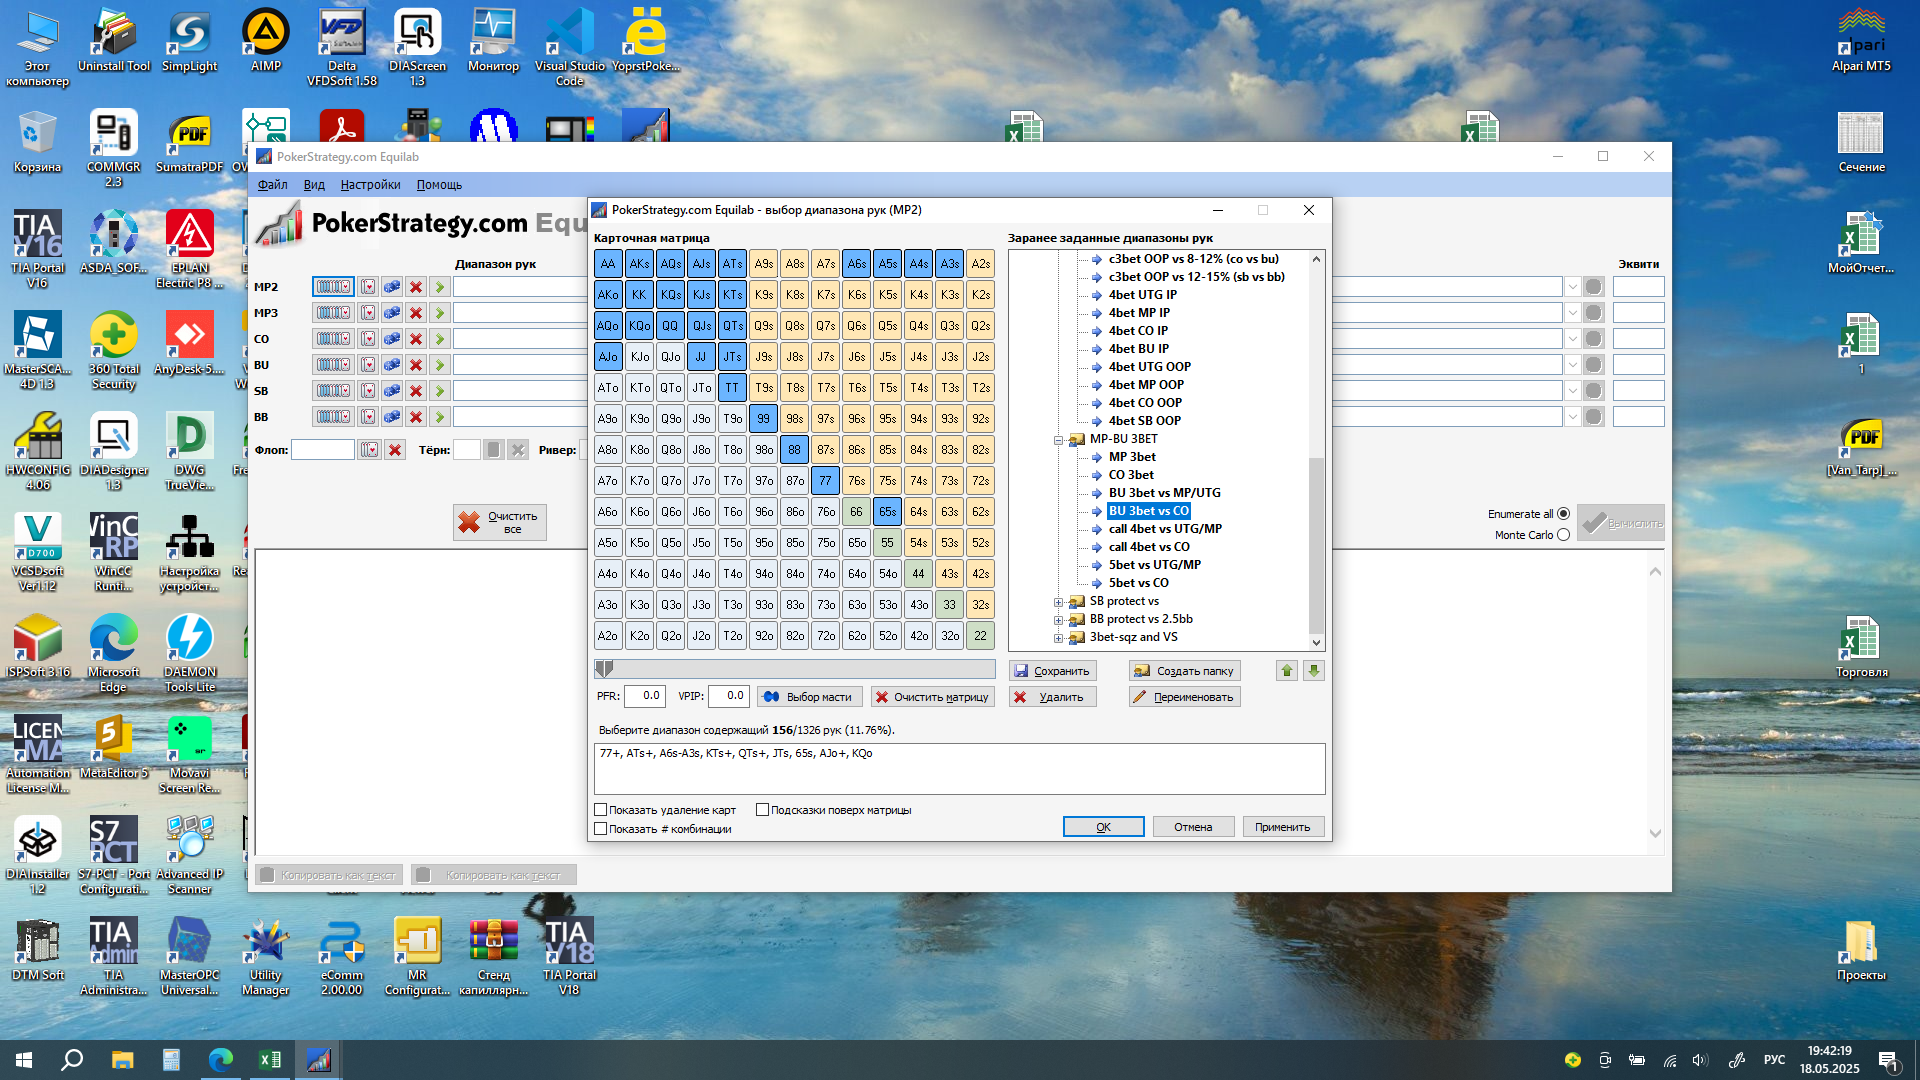Screen dimensions: 1920x1080
Task: Launch AIMP from desktop
Action: coord(266,41)
